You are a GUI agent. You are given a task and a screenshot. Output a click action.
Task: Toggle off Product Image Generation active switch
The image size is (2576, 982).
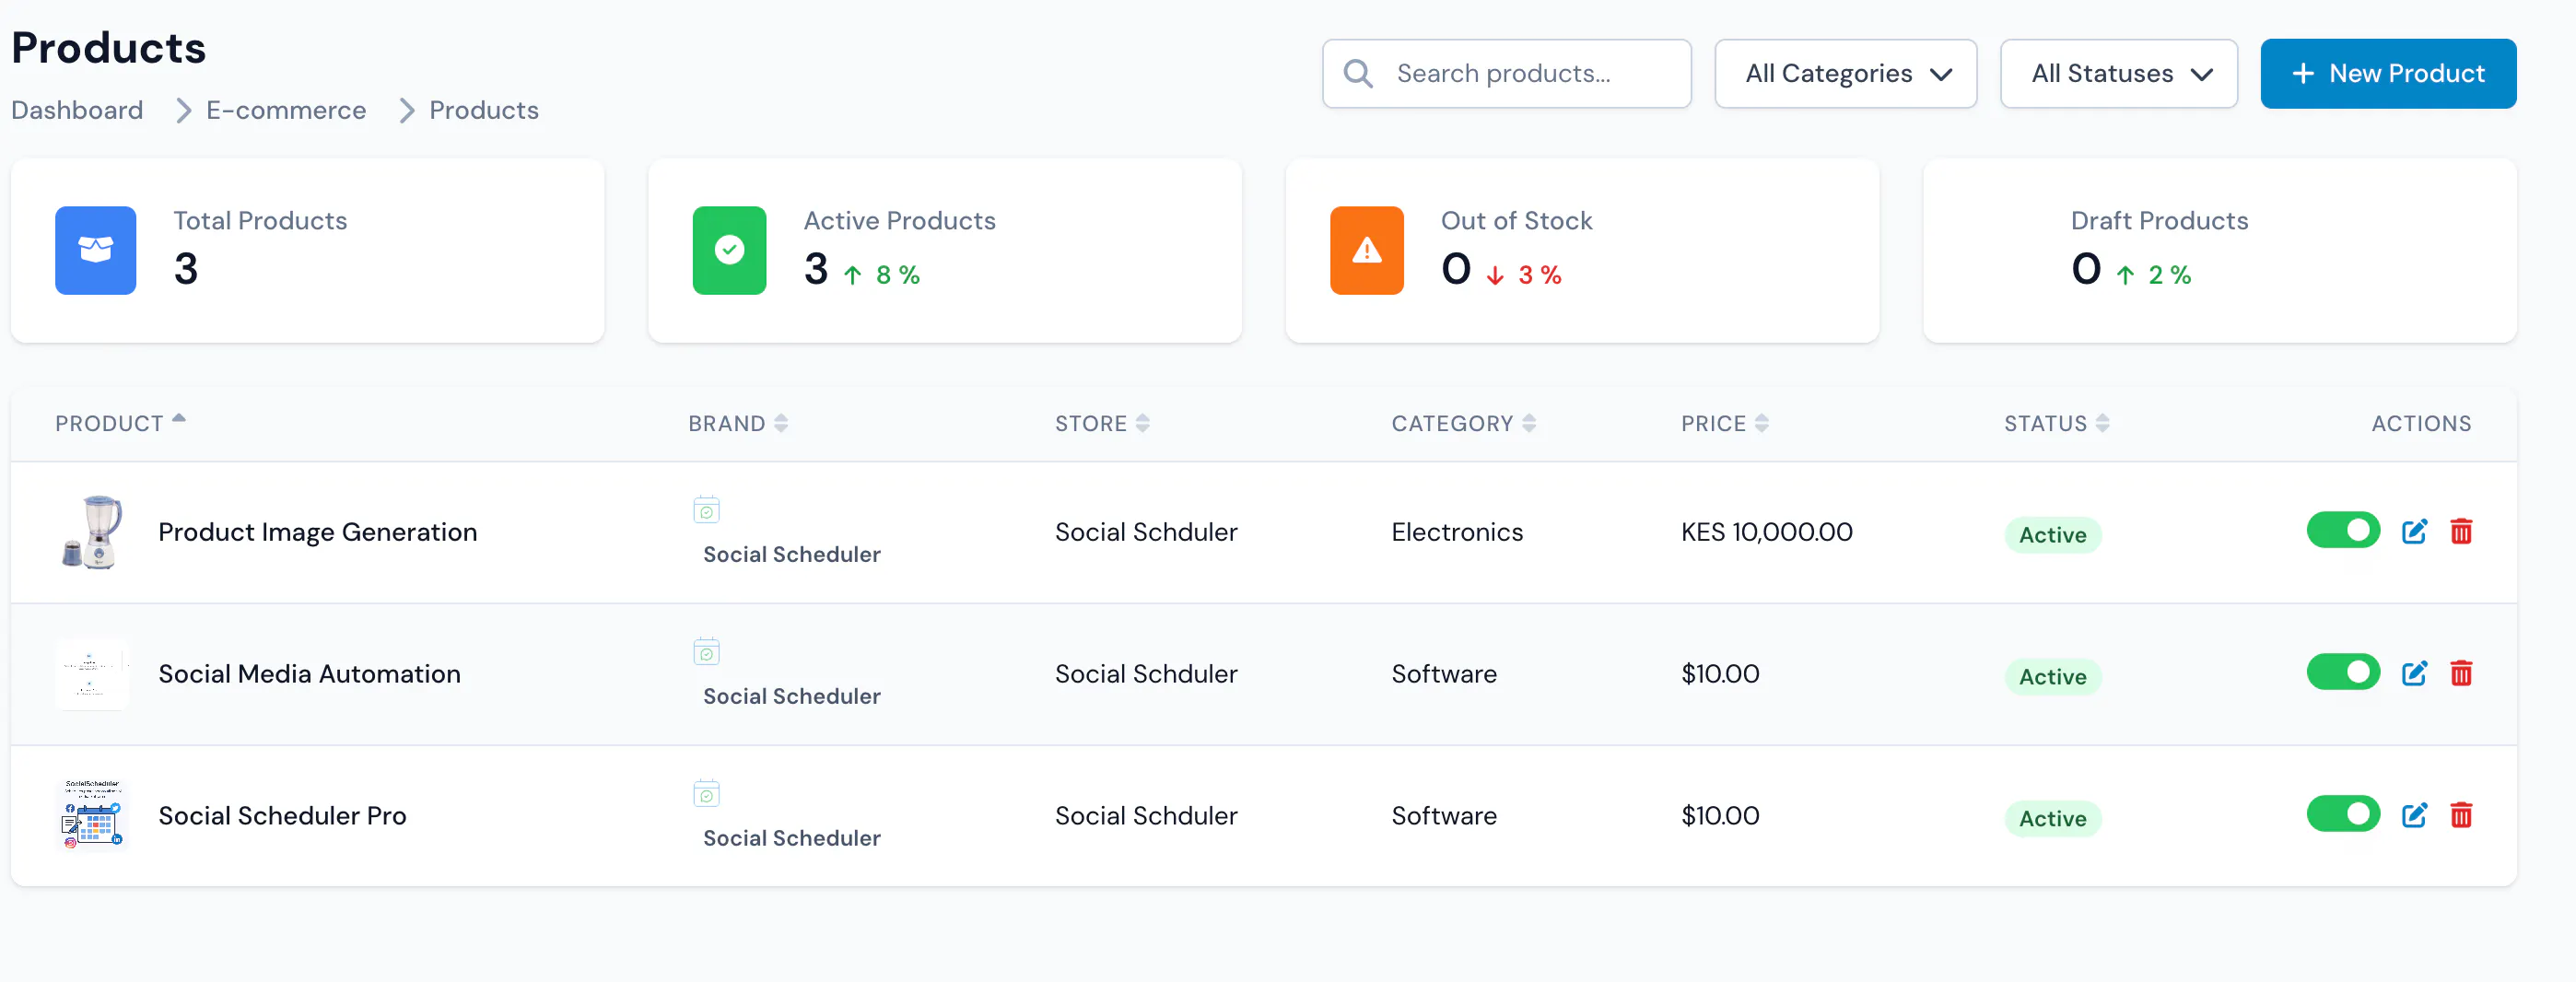pos(2343,530)
